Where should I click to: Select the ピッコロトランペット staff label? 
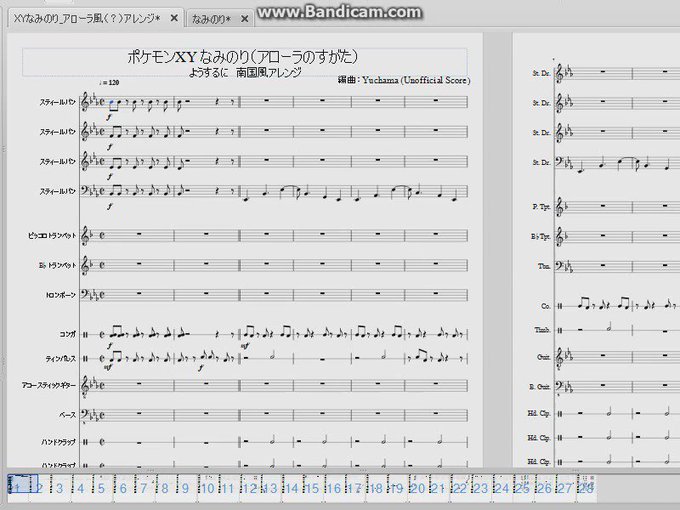tap(52, 235)
